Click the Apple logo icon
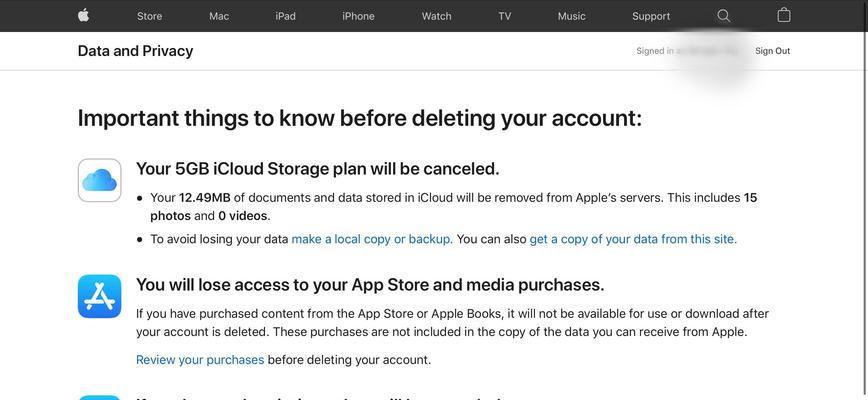The height and width of the screenshot is (400, 868). click(84, 15)
